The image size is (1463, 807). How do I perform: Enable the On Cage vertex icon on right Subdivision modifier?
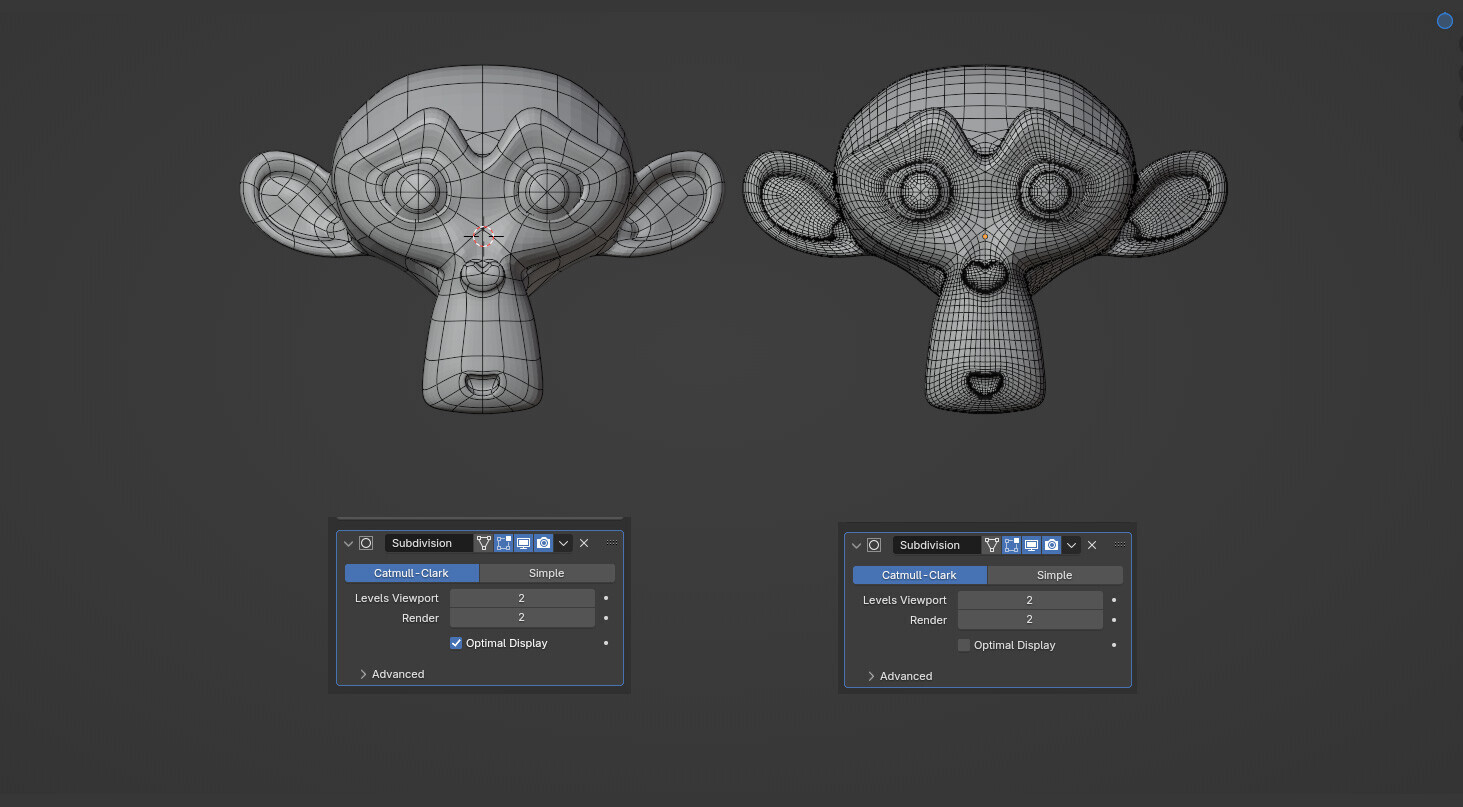(991, 545)
